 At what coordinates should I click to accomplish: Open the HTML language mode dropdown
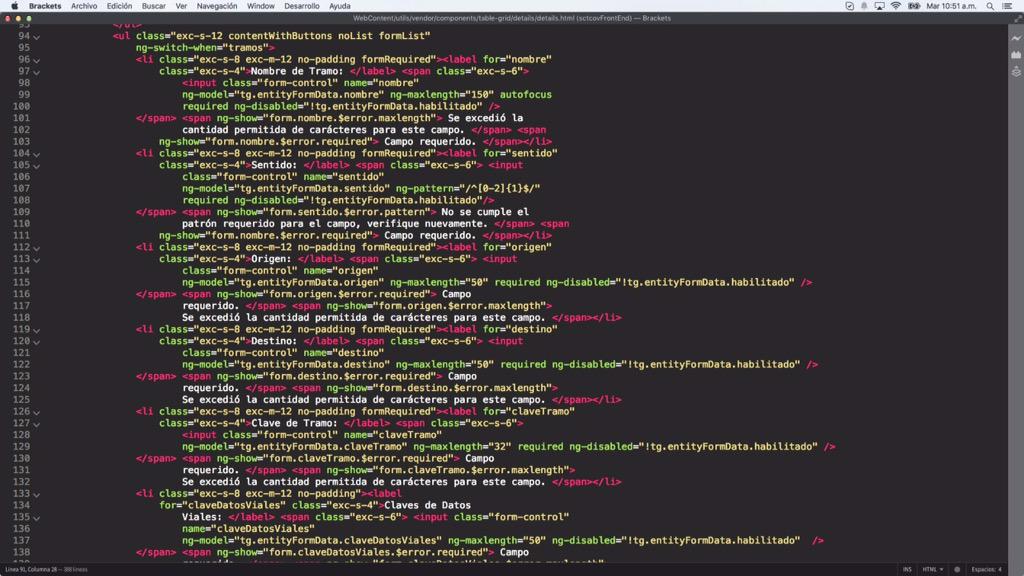click(x=933, y=569)
